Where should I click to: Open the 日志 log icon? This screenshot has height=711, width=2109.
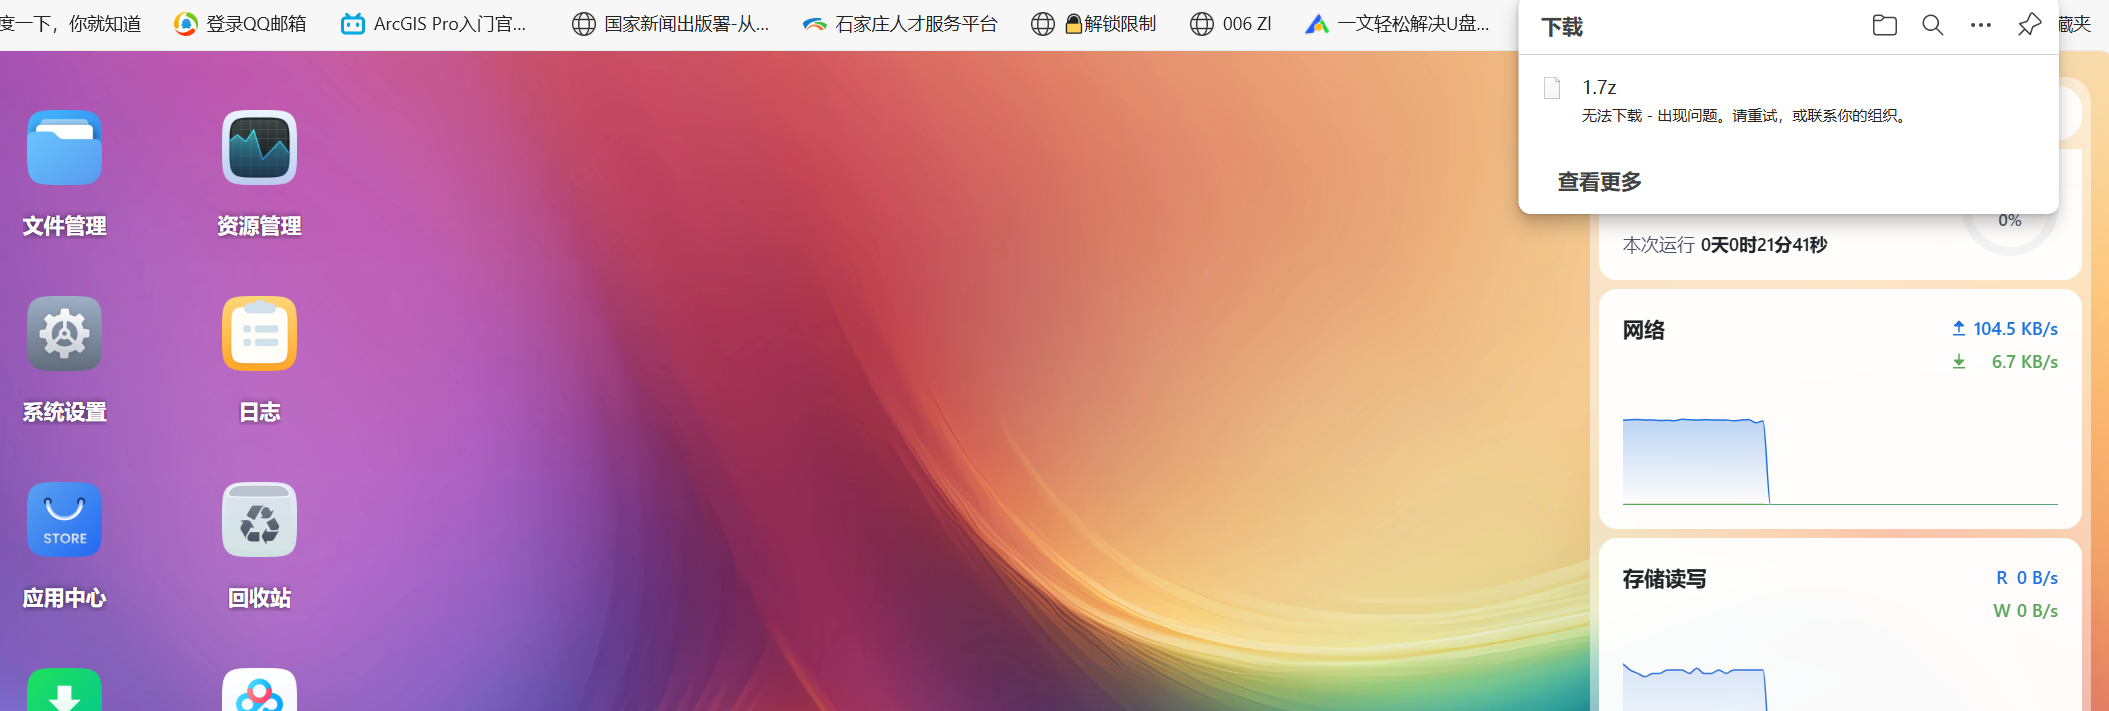259,334
